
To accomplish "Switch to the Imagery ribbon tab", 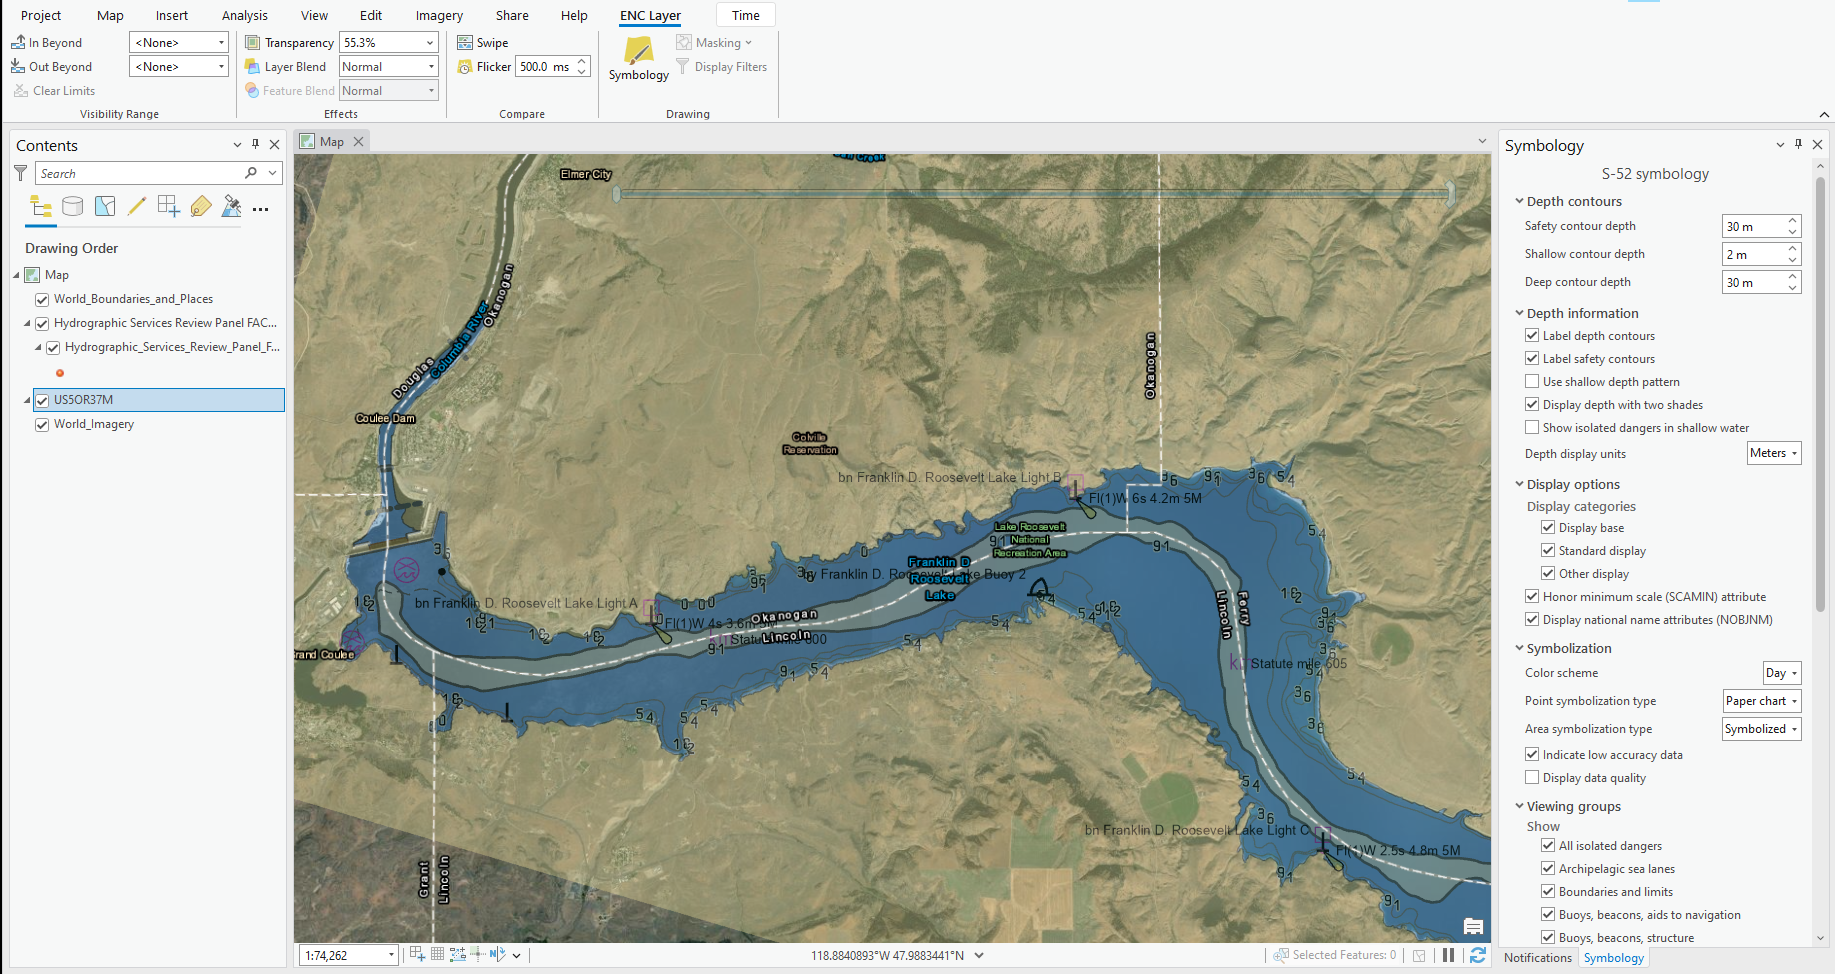I will 439,15.
